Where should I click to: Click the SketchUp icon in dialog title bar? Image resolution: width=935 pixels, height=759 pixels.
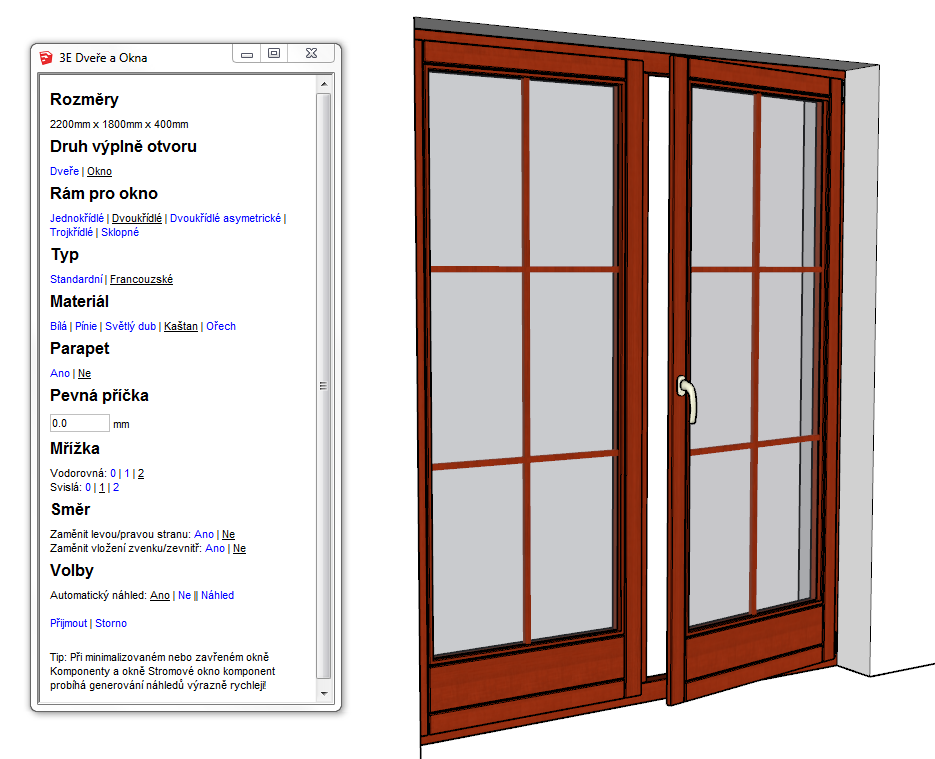coord(46,57)
